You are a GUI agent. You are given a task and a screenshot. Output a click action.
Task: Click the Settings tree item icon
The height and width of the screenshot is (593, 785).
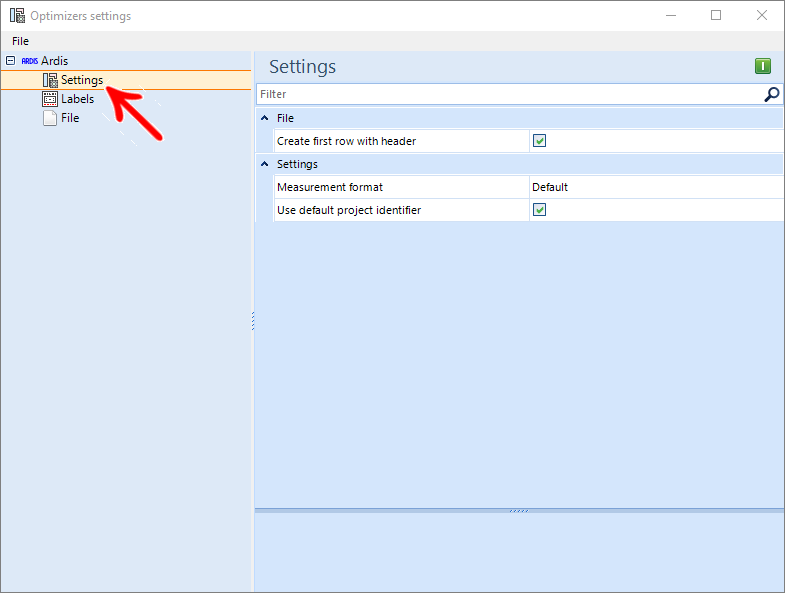(50, 80)
